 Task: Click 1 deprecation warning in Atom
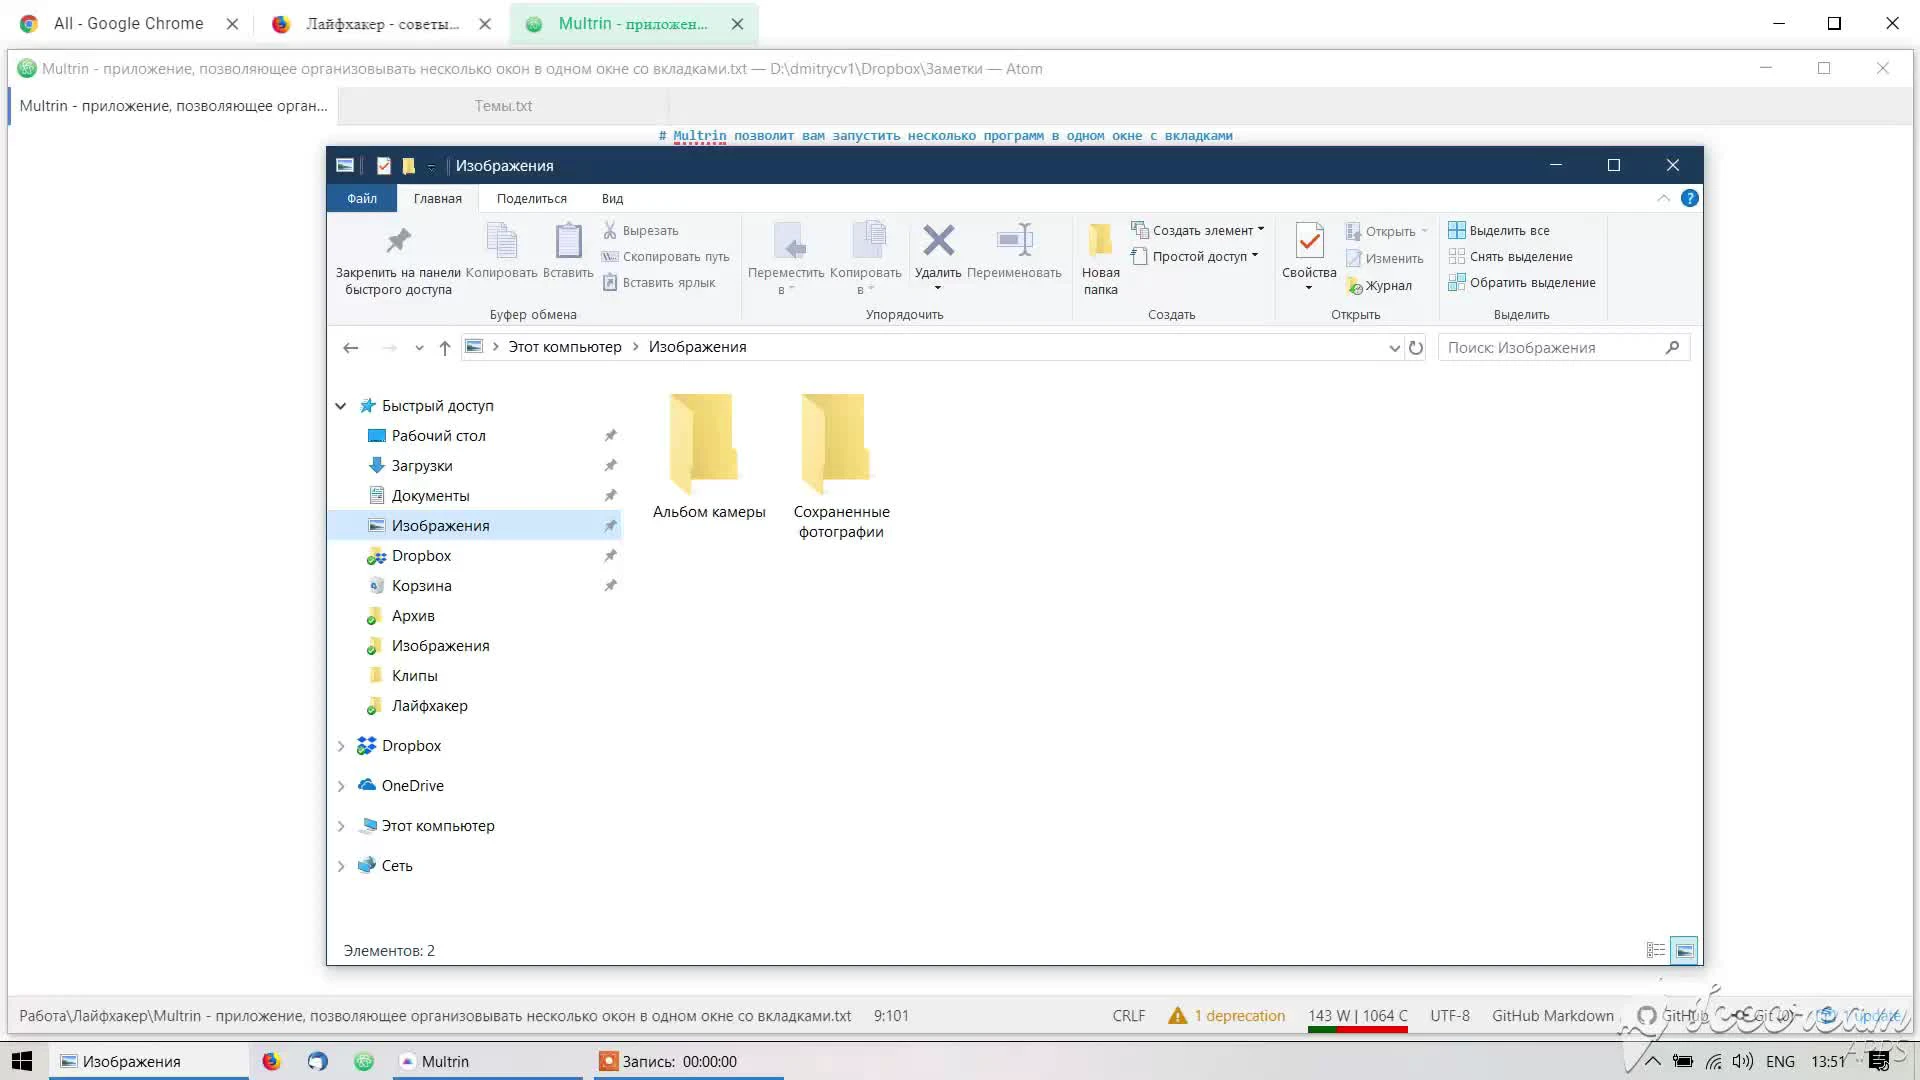1227,1016
